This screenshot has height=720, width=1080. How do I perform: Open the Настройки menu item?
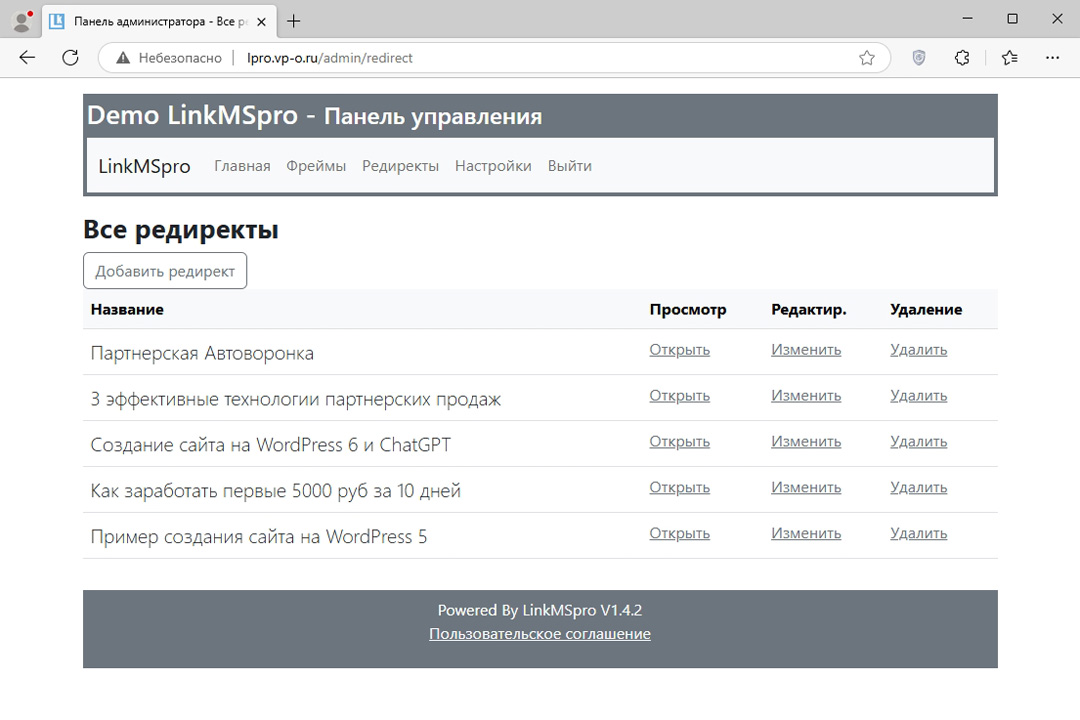tap(493, 166)
